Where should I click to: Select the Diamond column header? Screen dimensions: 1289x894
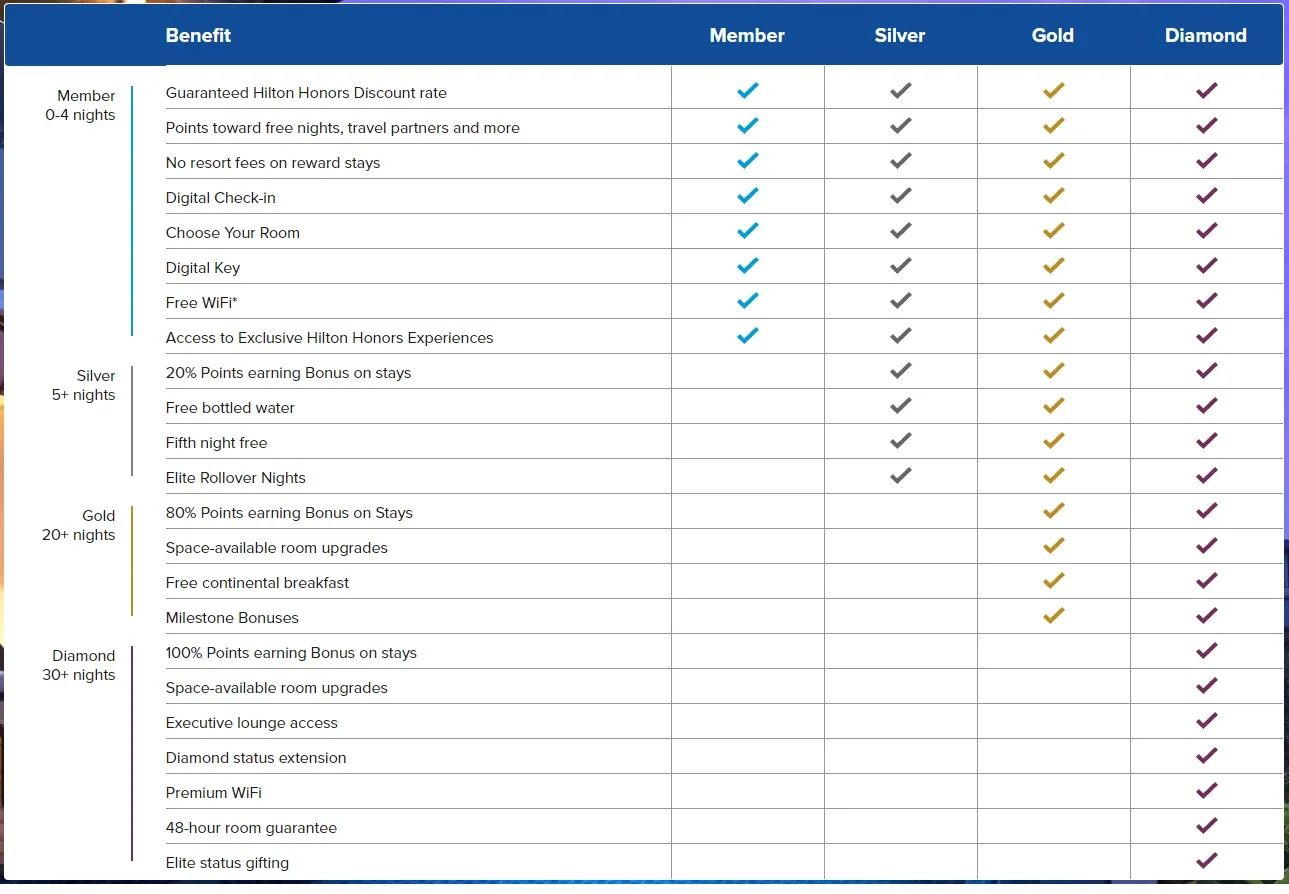pyautogui.click(x=1206, y=36)
